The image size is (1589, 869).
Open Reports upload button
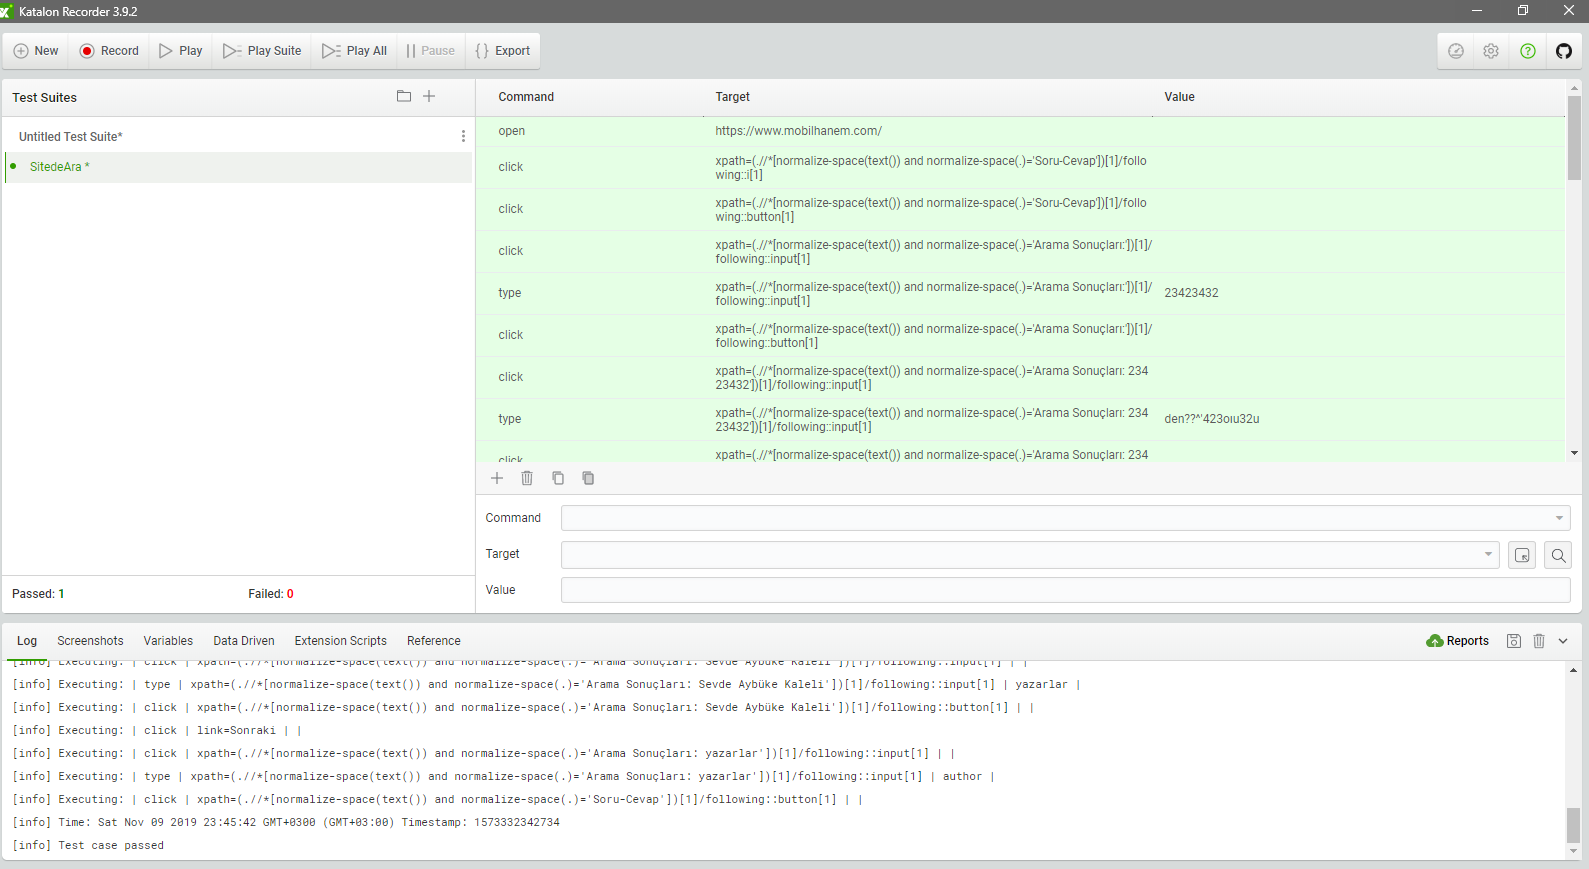point(1458,641)
